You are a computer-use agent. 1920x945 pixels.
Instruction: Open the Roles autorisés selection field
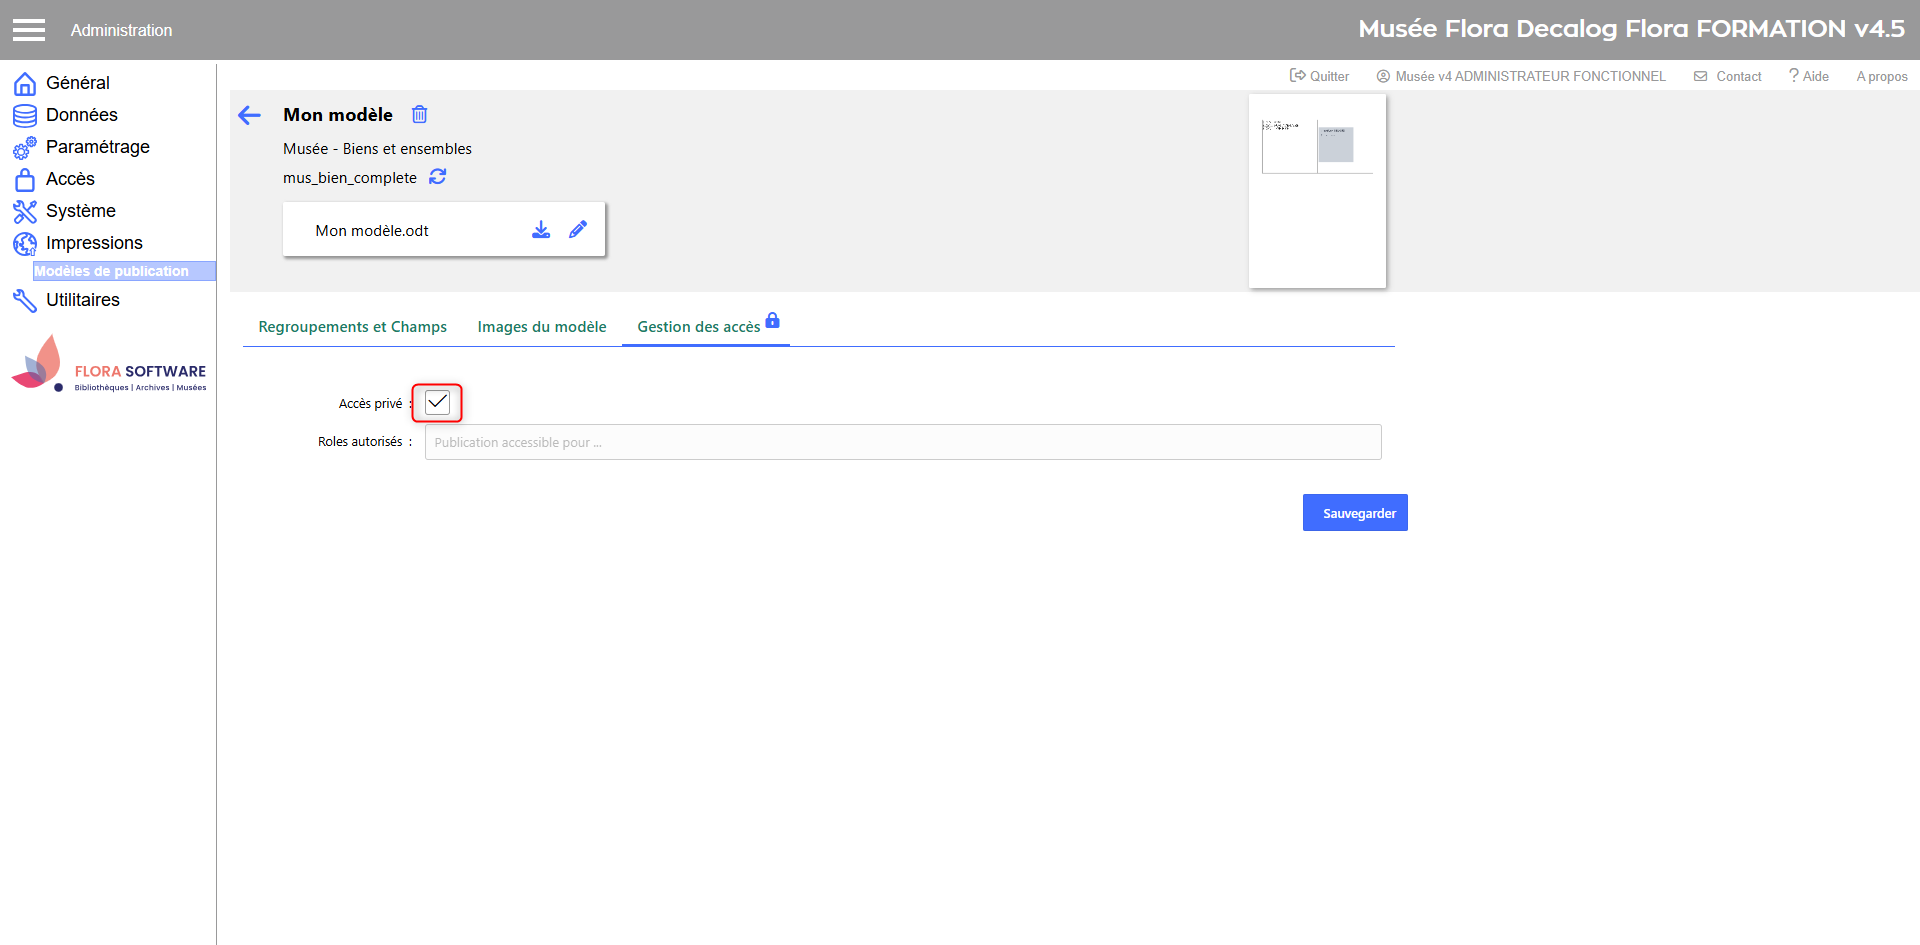[902, 442]
